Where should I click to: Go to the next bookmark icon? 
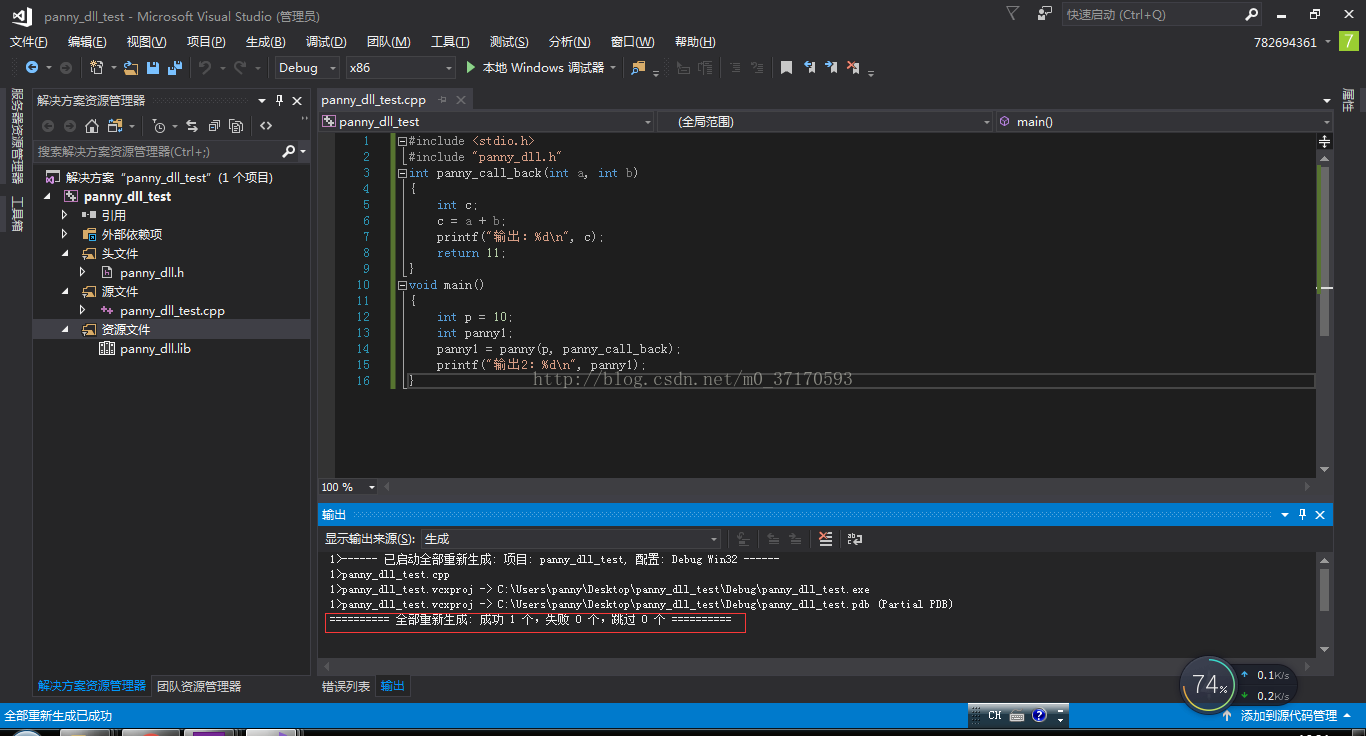pos(831,68)
